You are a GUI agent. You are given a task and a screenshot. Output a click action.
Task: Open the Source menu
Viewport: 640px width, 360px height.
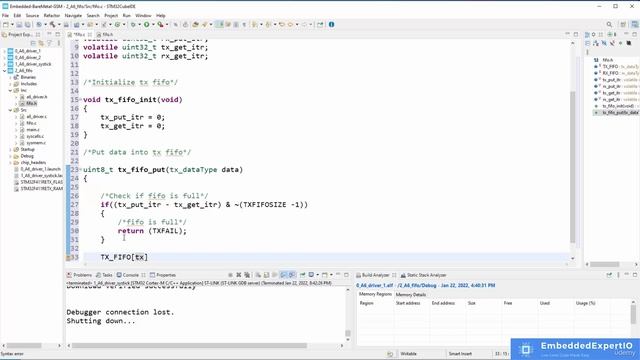(x=32, y=16)
